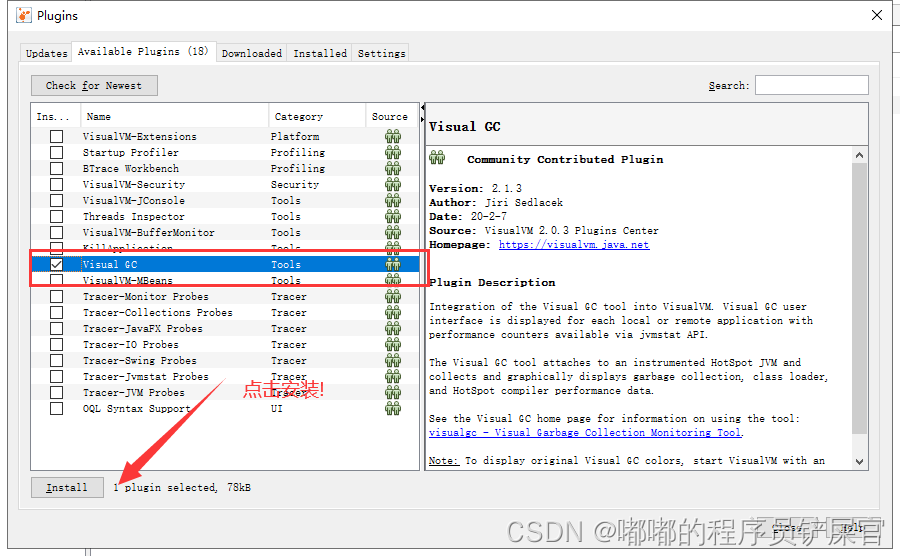Click community source icon for Tracer-JavaFX Probes row

pos(393,329)
